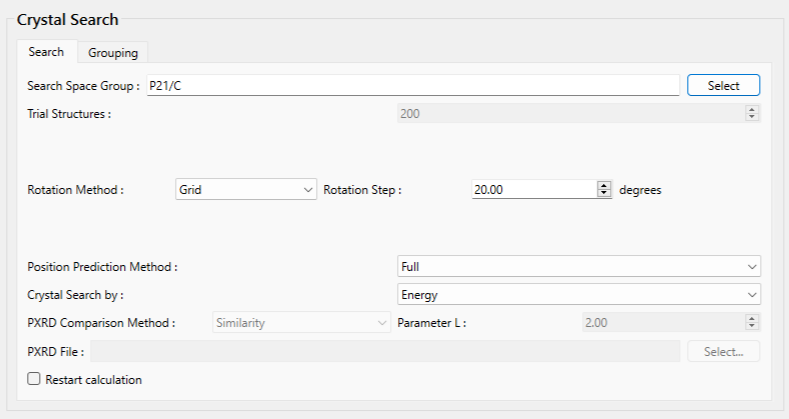Decrease Trial Structures with down arrow
The height and width of the screenshot is (419, 789).
point(752,117)
